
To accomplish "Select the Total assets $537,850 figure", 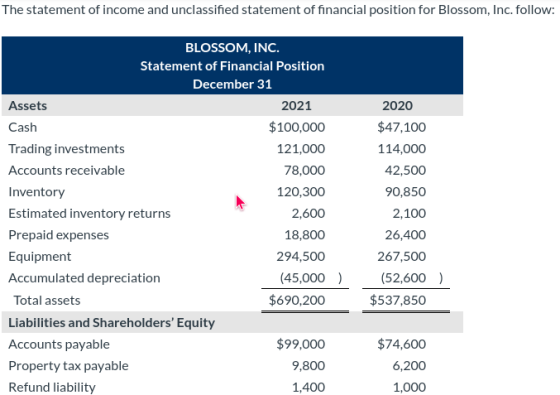I will tap(398, 300).
